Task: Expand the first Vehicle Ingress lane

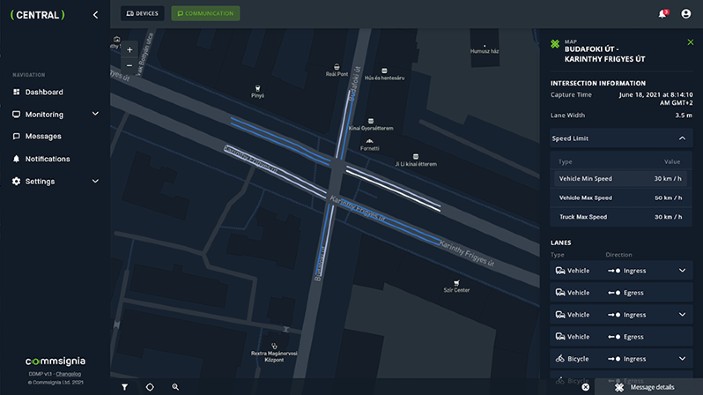Action: 682,270
